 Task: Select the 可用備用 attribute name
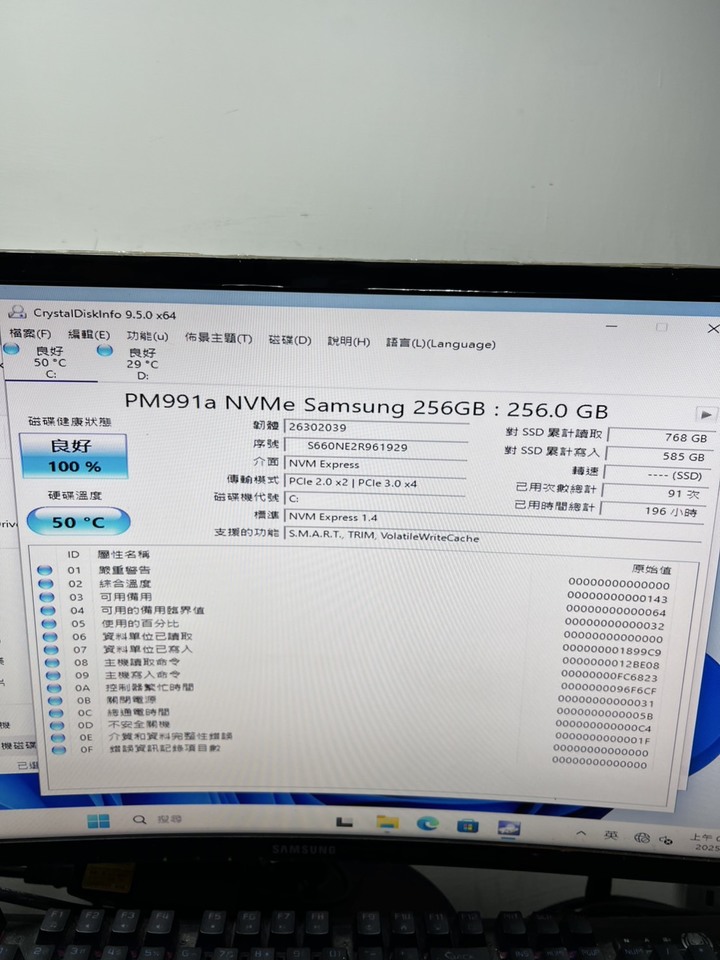click(x=126, y=597)
